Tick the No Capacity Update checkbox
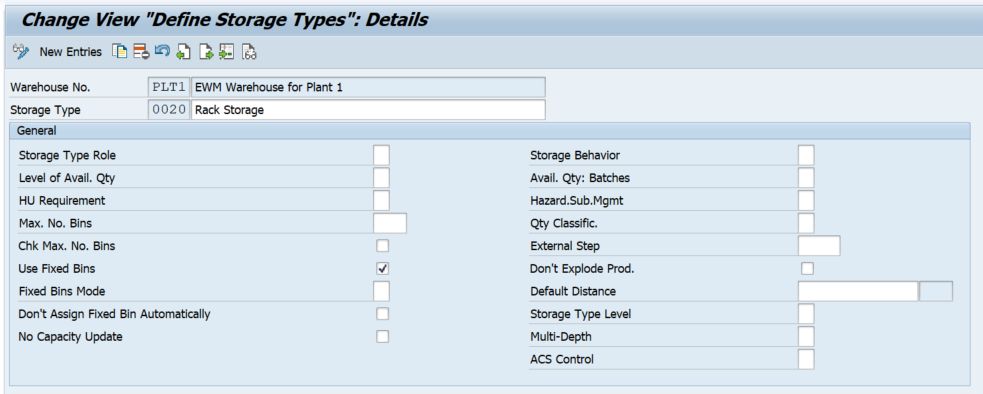983x394 pixels. point(382,337)
